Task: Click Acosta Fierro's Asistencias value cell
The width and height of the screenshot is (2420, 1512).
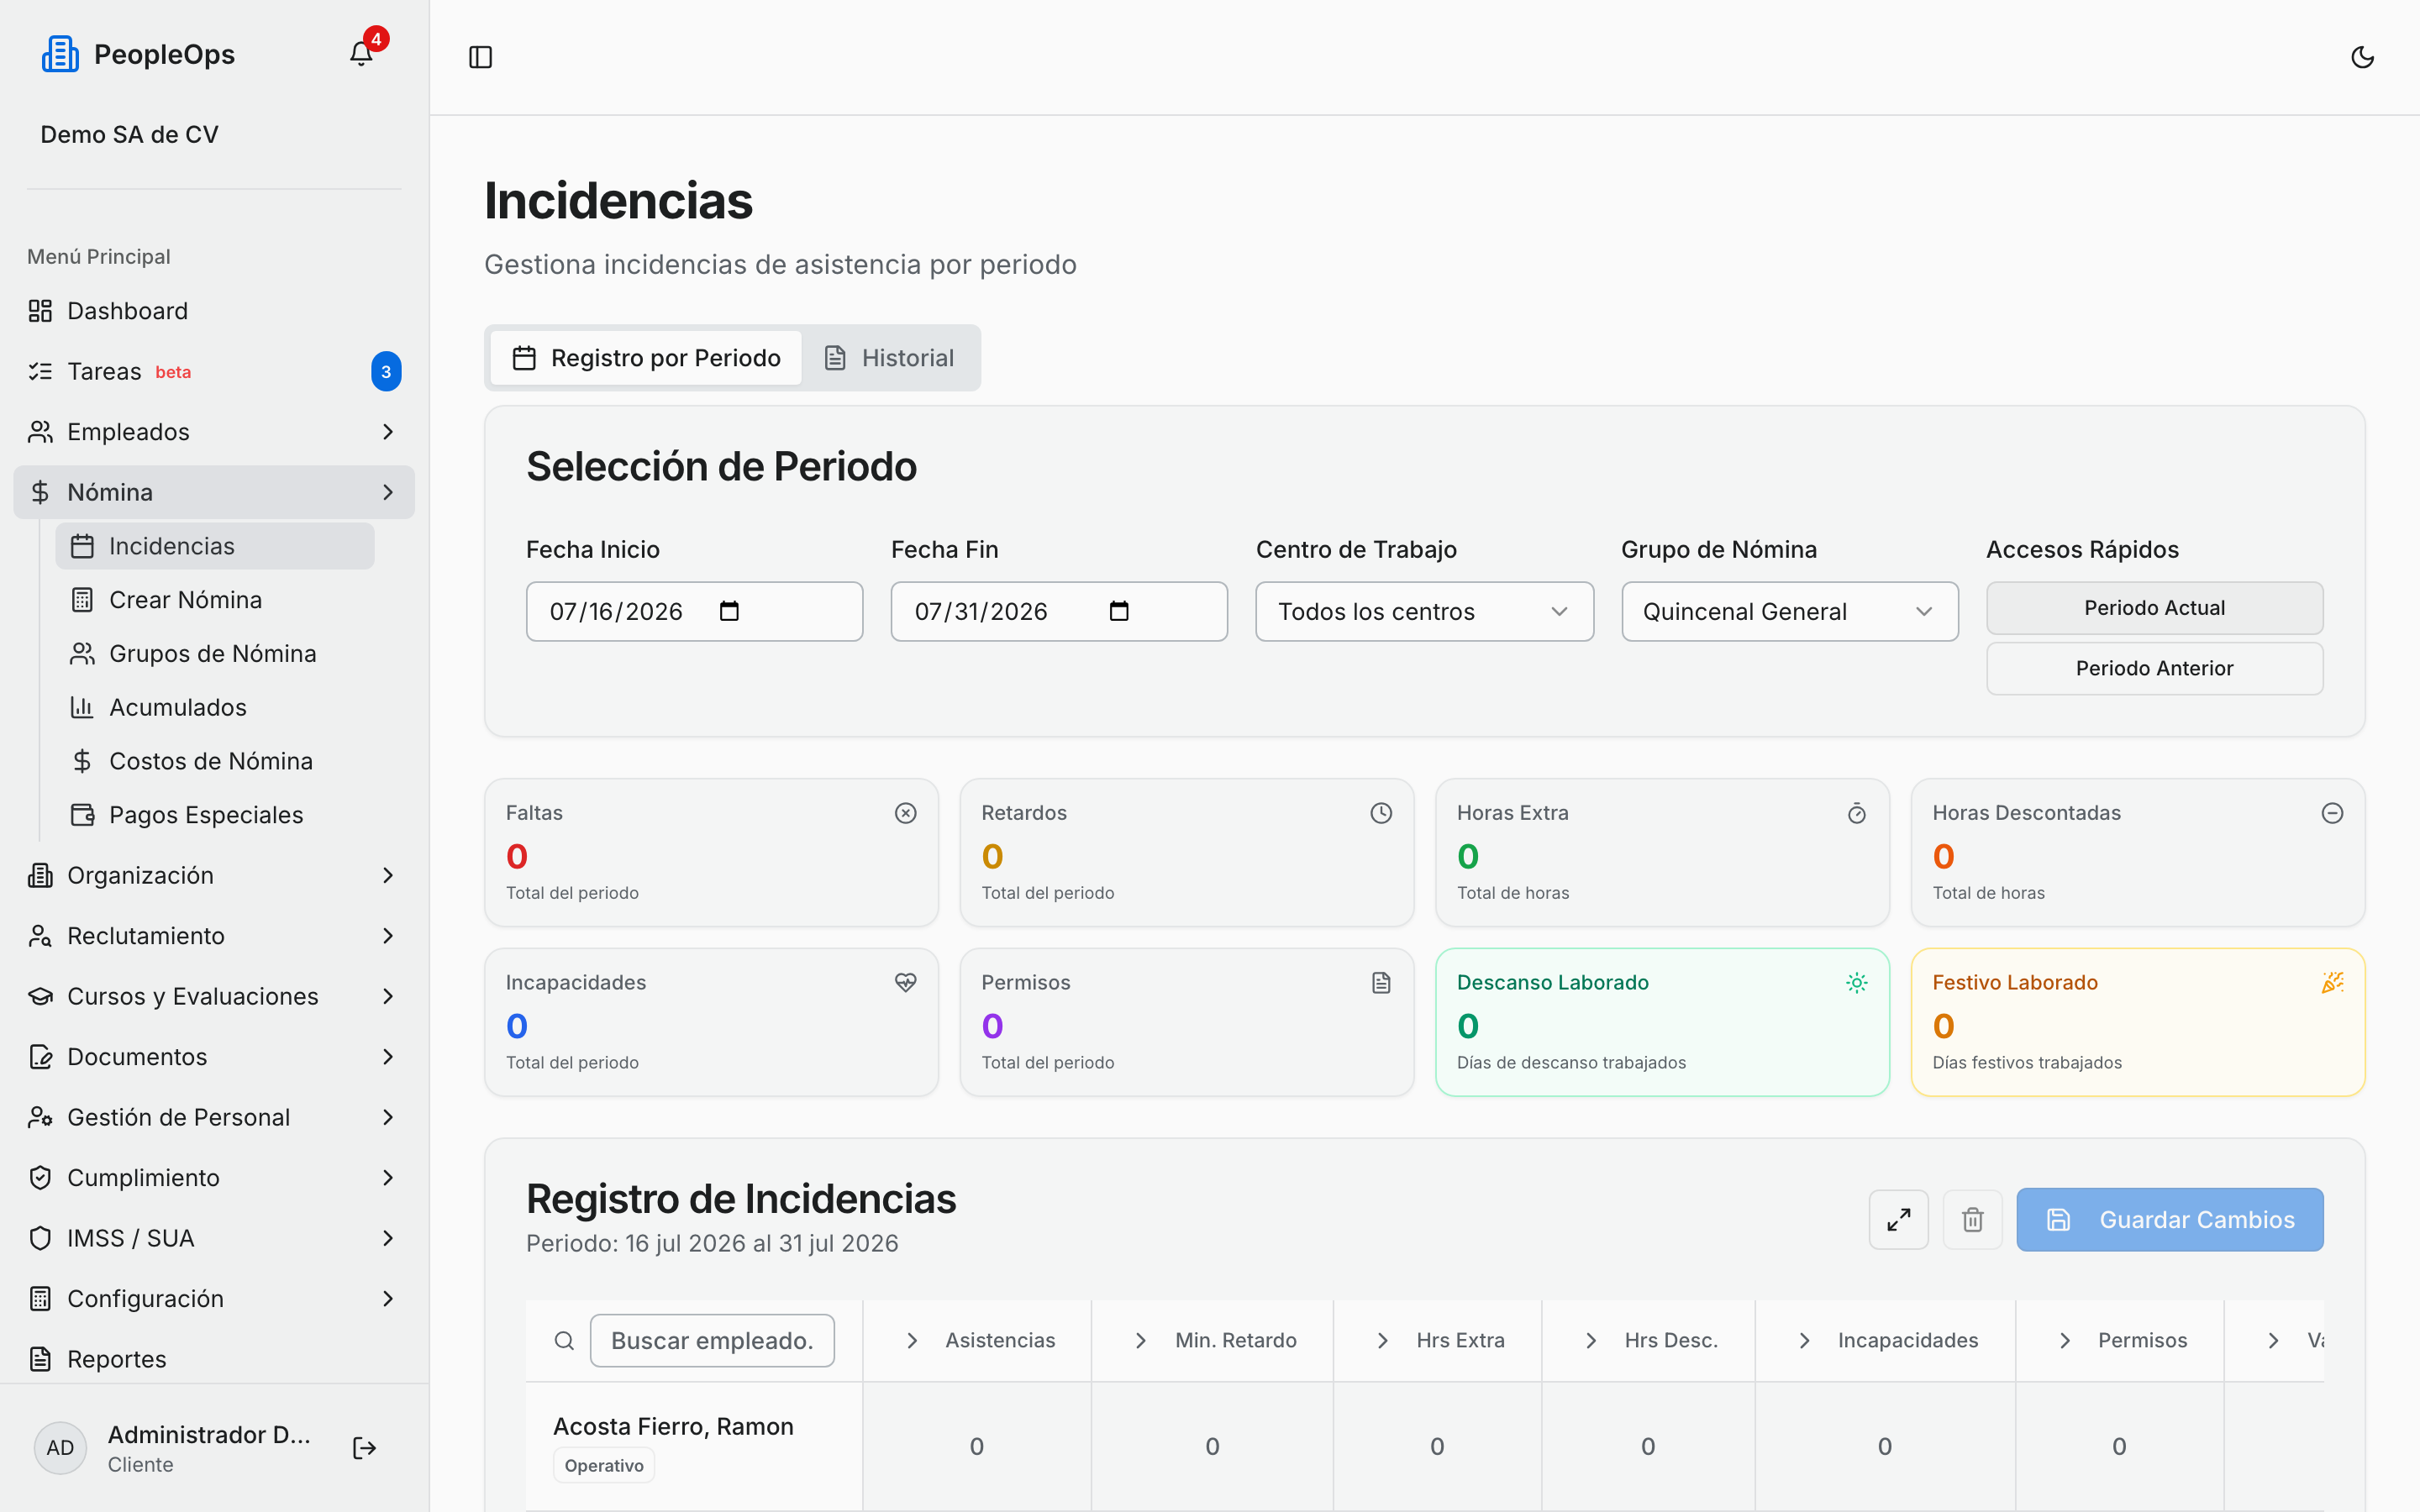Action: 977,1446
